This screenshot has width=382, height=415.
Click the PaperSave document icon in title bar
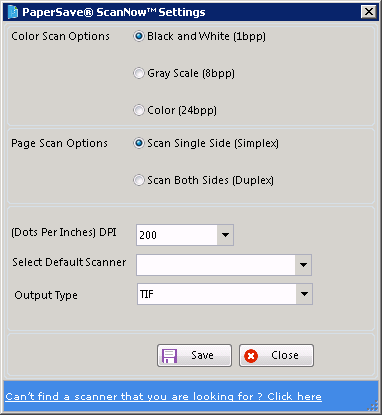(x=13, y=12)
